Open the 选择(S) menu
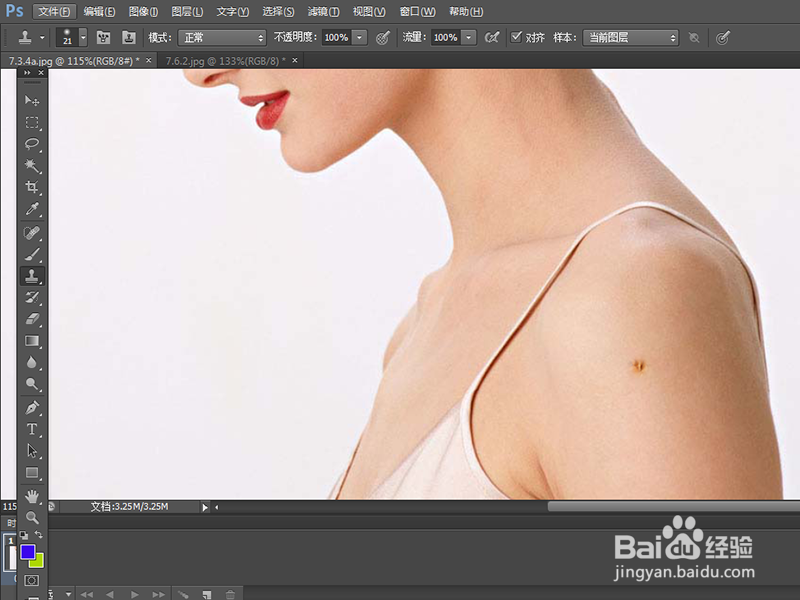 [x=278, y=12]
